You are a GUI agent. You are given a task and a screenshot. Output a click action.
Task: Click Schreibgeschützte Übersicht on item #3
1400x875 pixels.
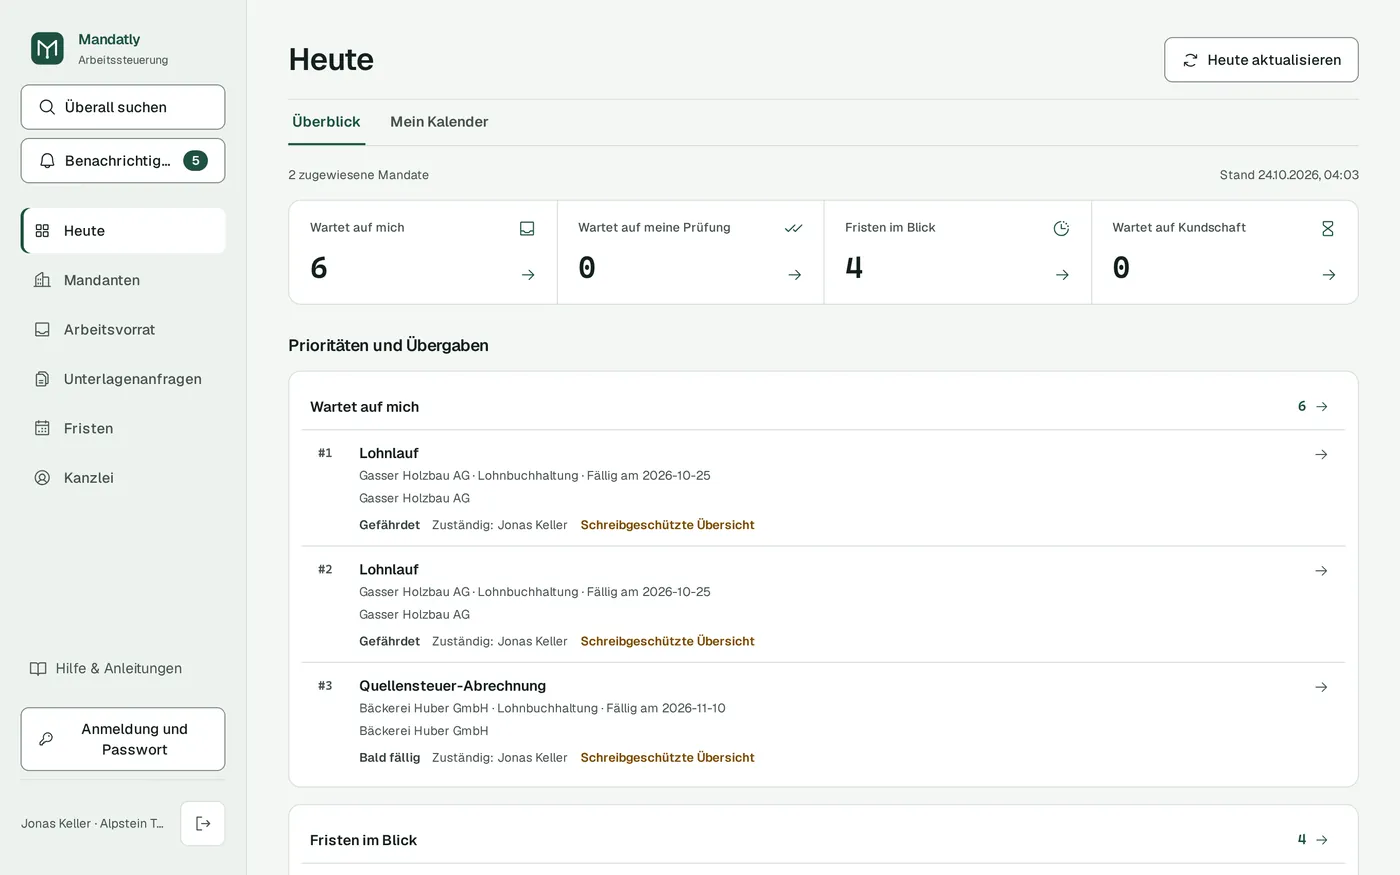[x=667, y=758]
